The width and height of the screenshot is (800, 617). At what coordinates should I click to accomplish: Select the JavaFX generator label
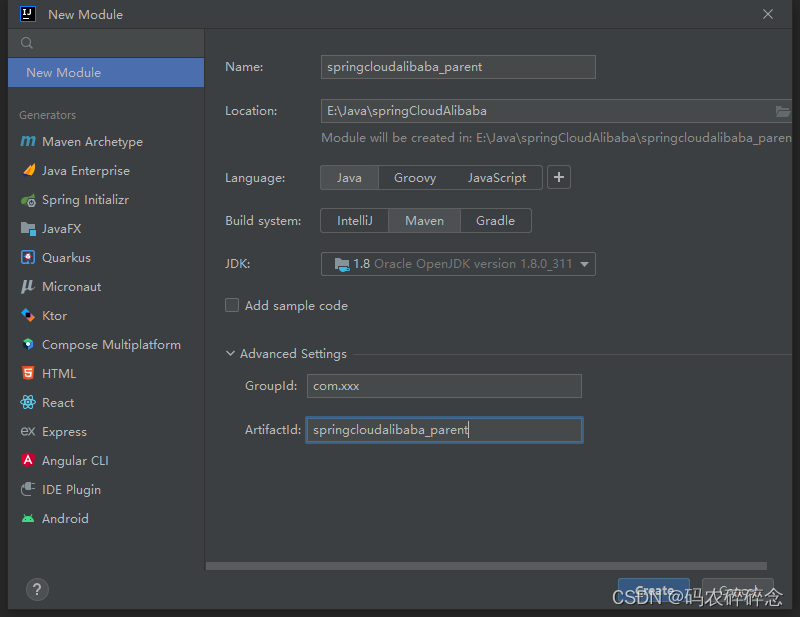point(61,229)
